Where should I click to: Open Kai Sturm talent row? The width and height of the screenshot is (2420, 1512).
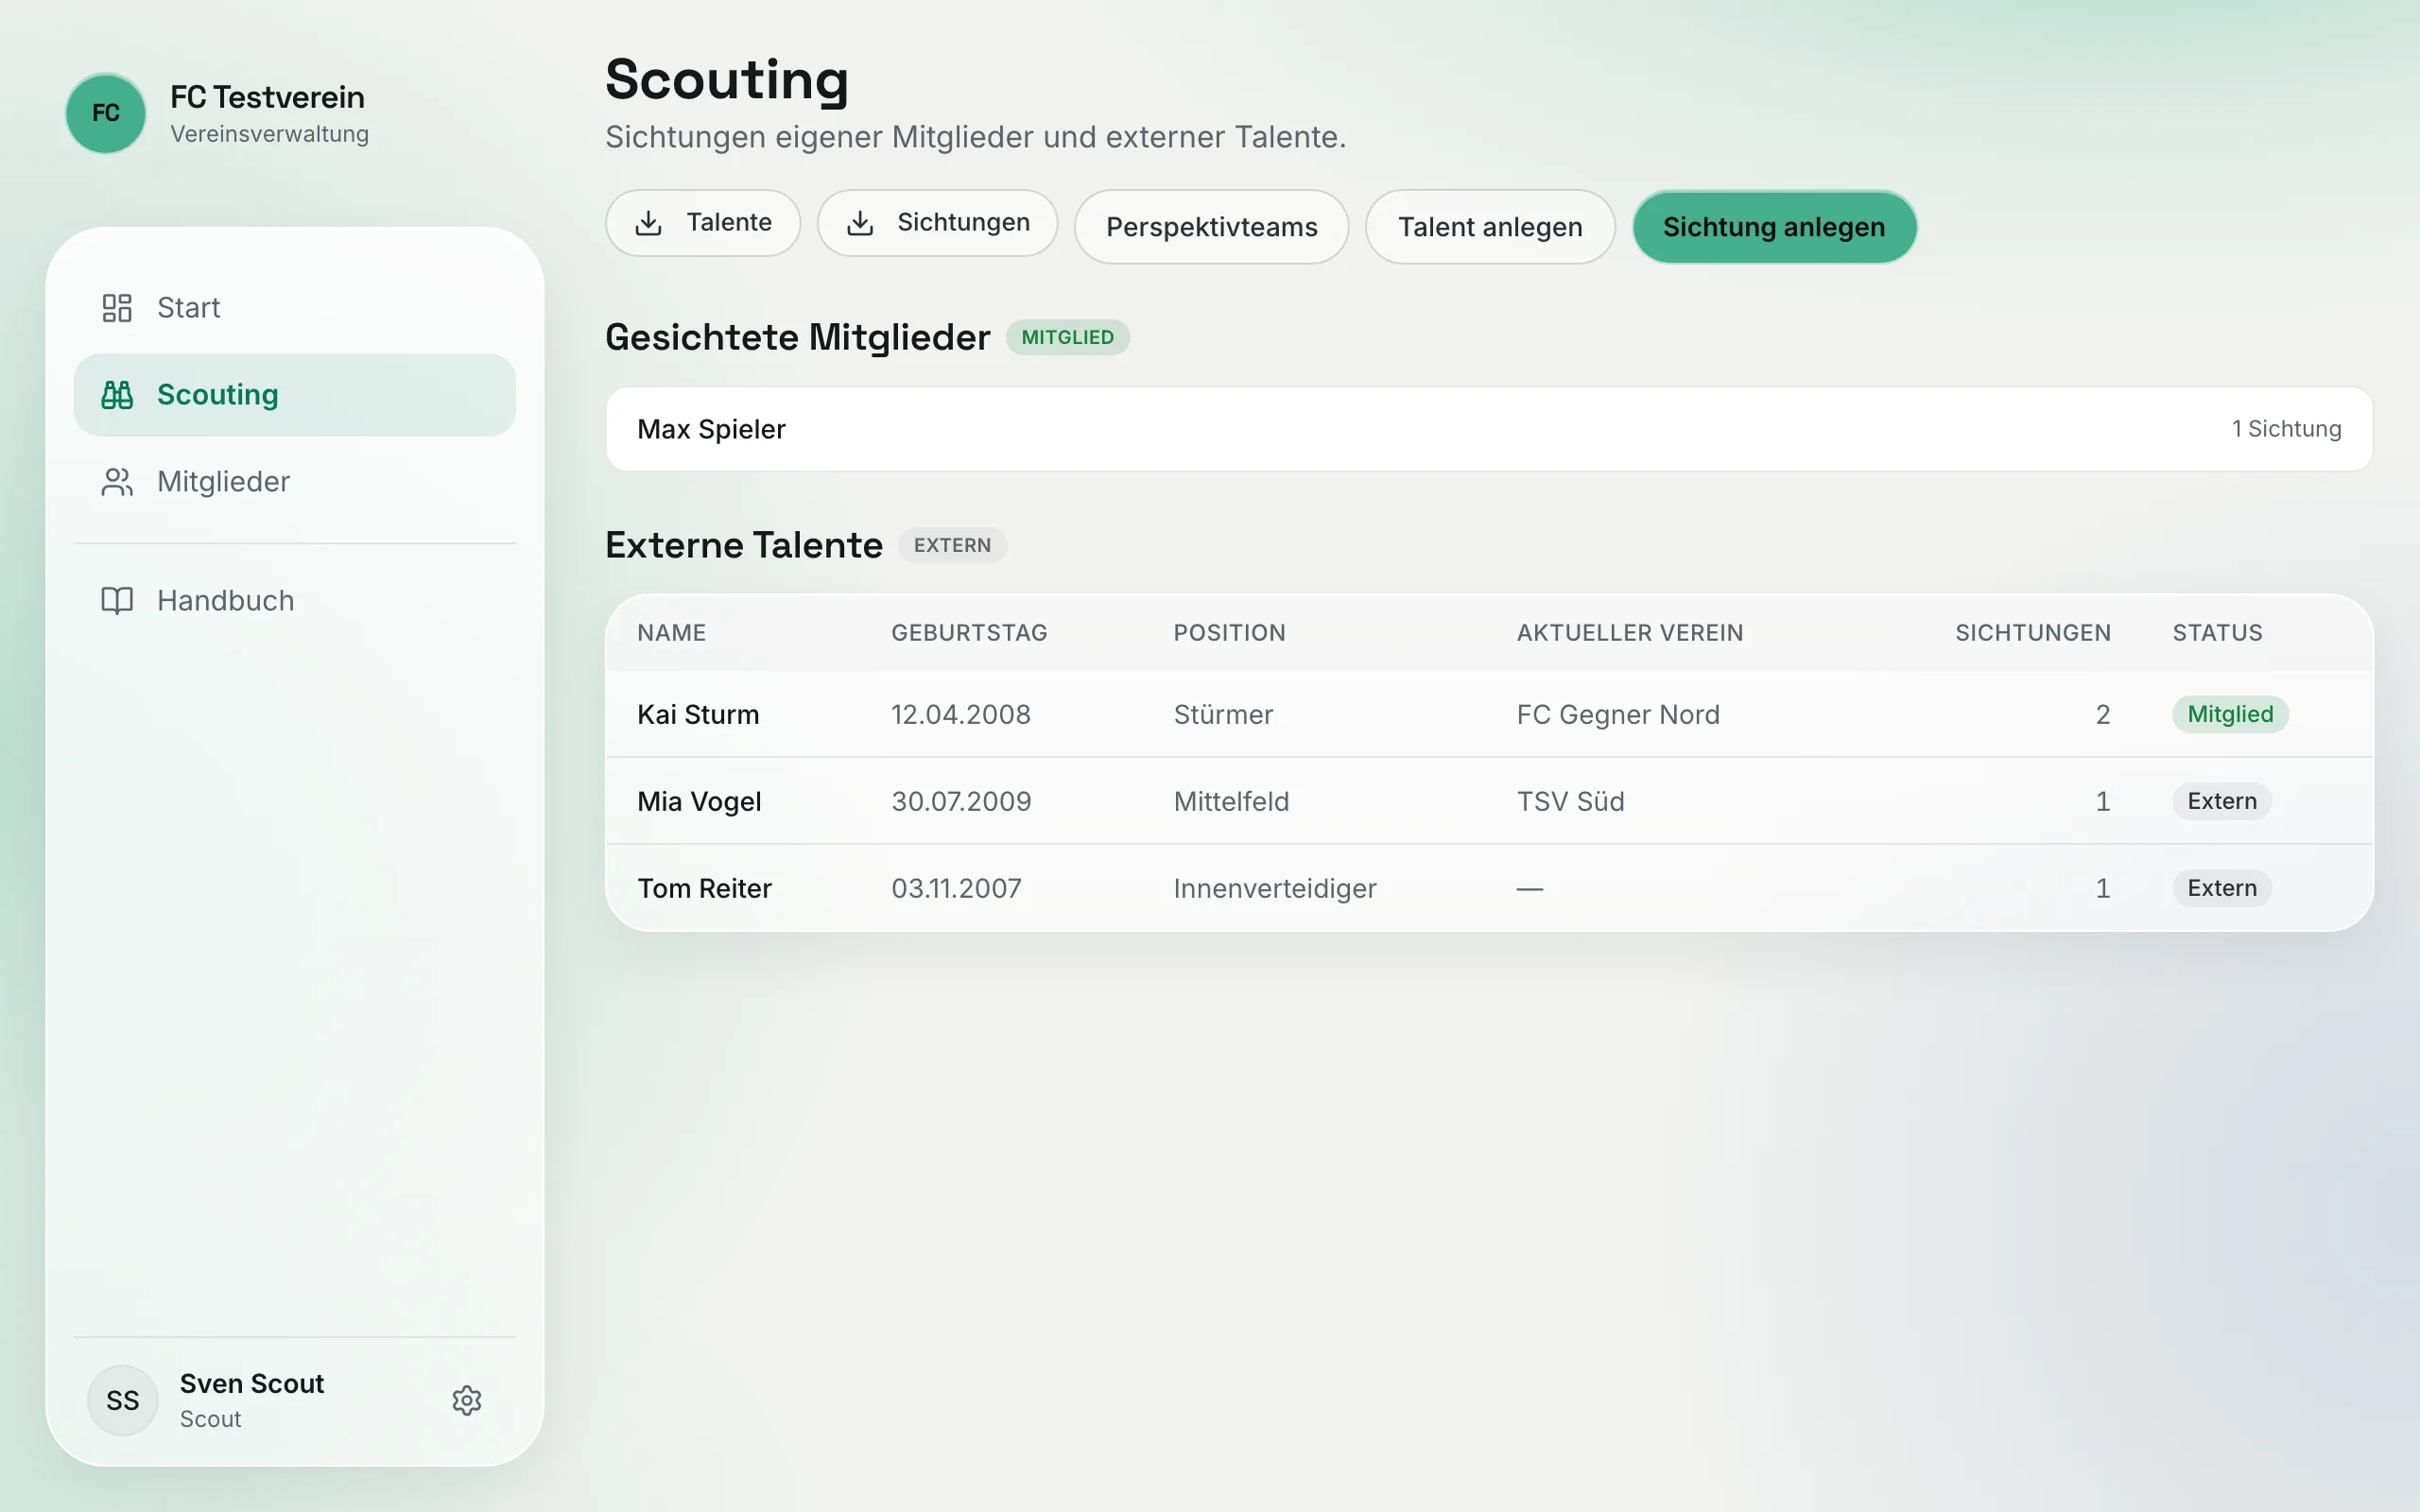point(1489,714)
